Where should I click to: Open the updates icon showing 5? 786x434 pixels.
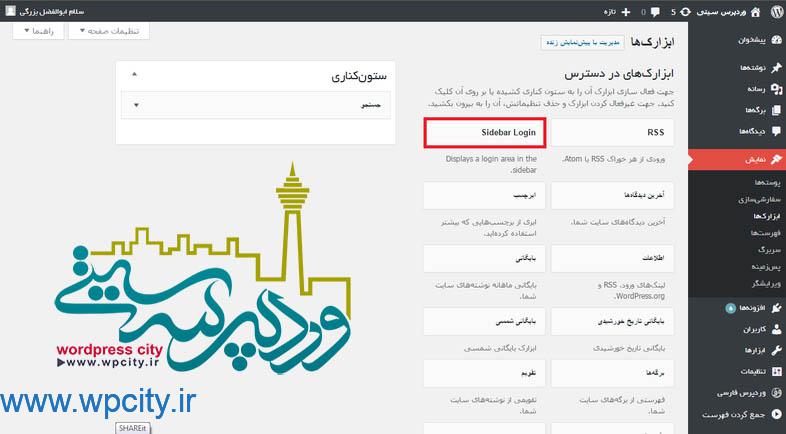(x=685, y=12)
